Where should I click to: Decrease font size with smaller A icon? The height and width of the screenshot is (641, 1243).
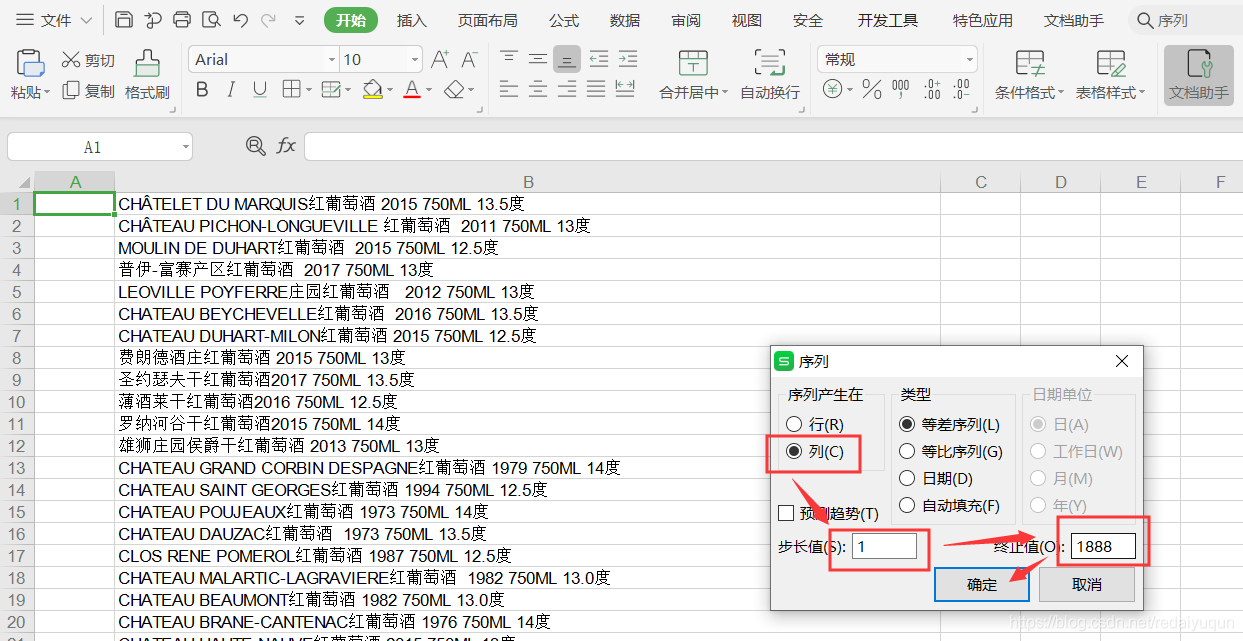[468, 60]
